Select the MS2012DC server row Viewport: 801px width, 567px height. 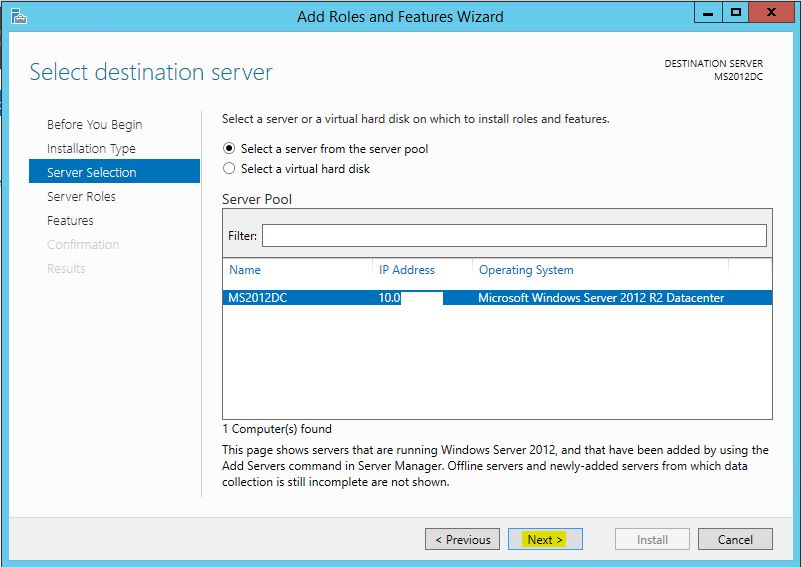click(497, 298)
